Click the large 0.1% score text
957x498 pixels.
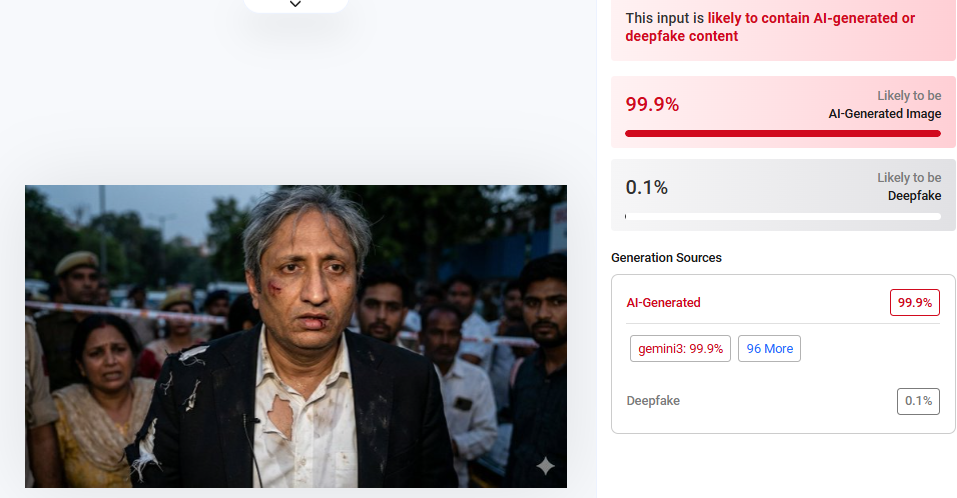click(x=646, y=187)
